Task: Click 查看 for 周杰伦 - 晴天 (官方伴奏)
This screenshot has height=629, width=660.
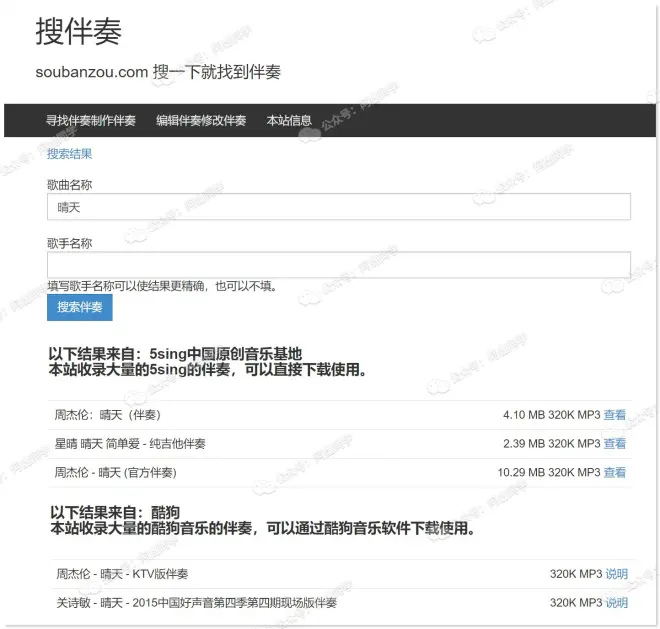Action: pos(615,472)
